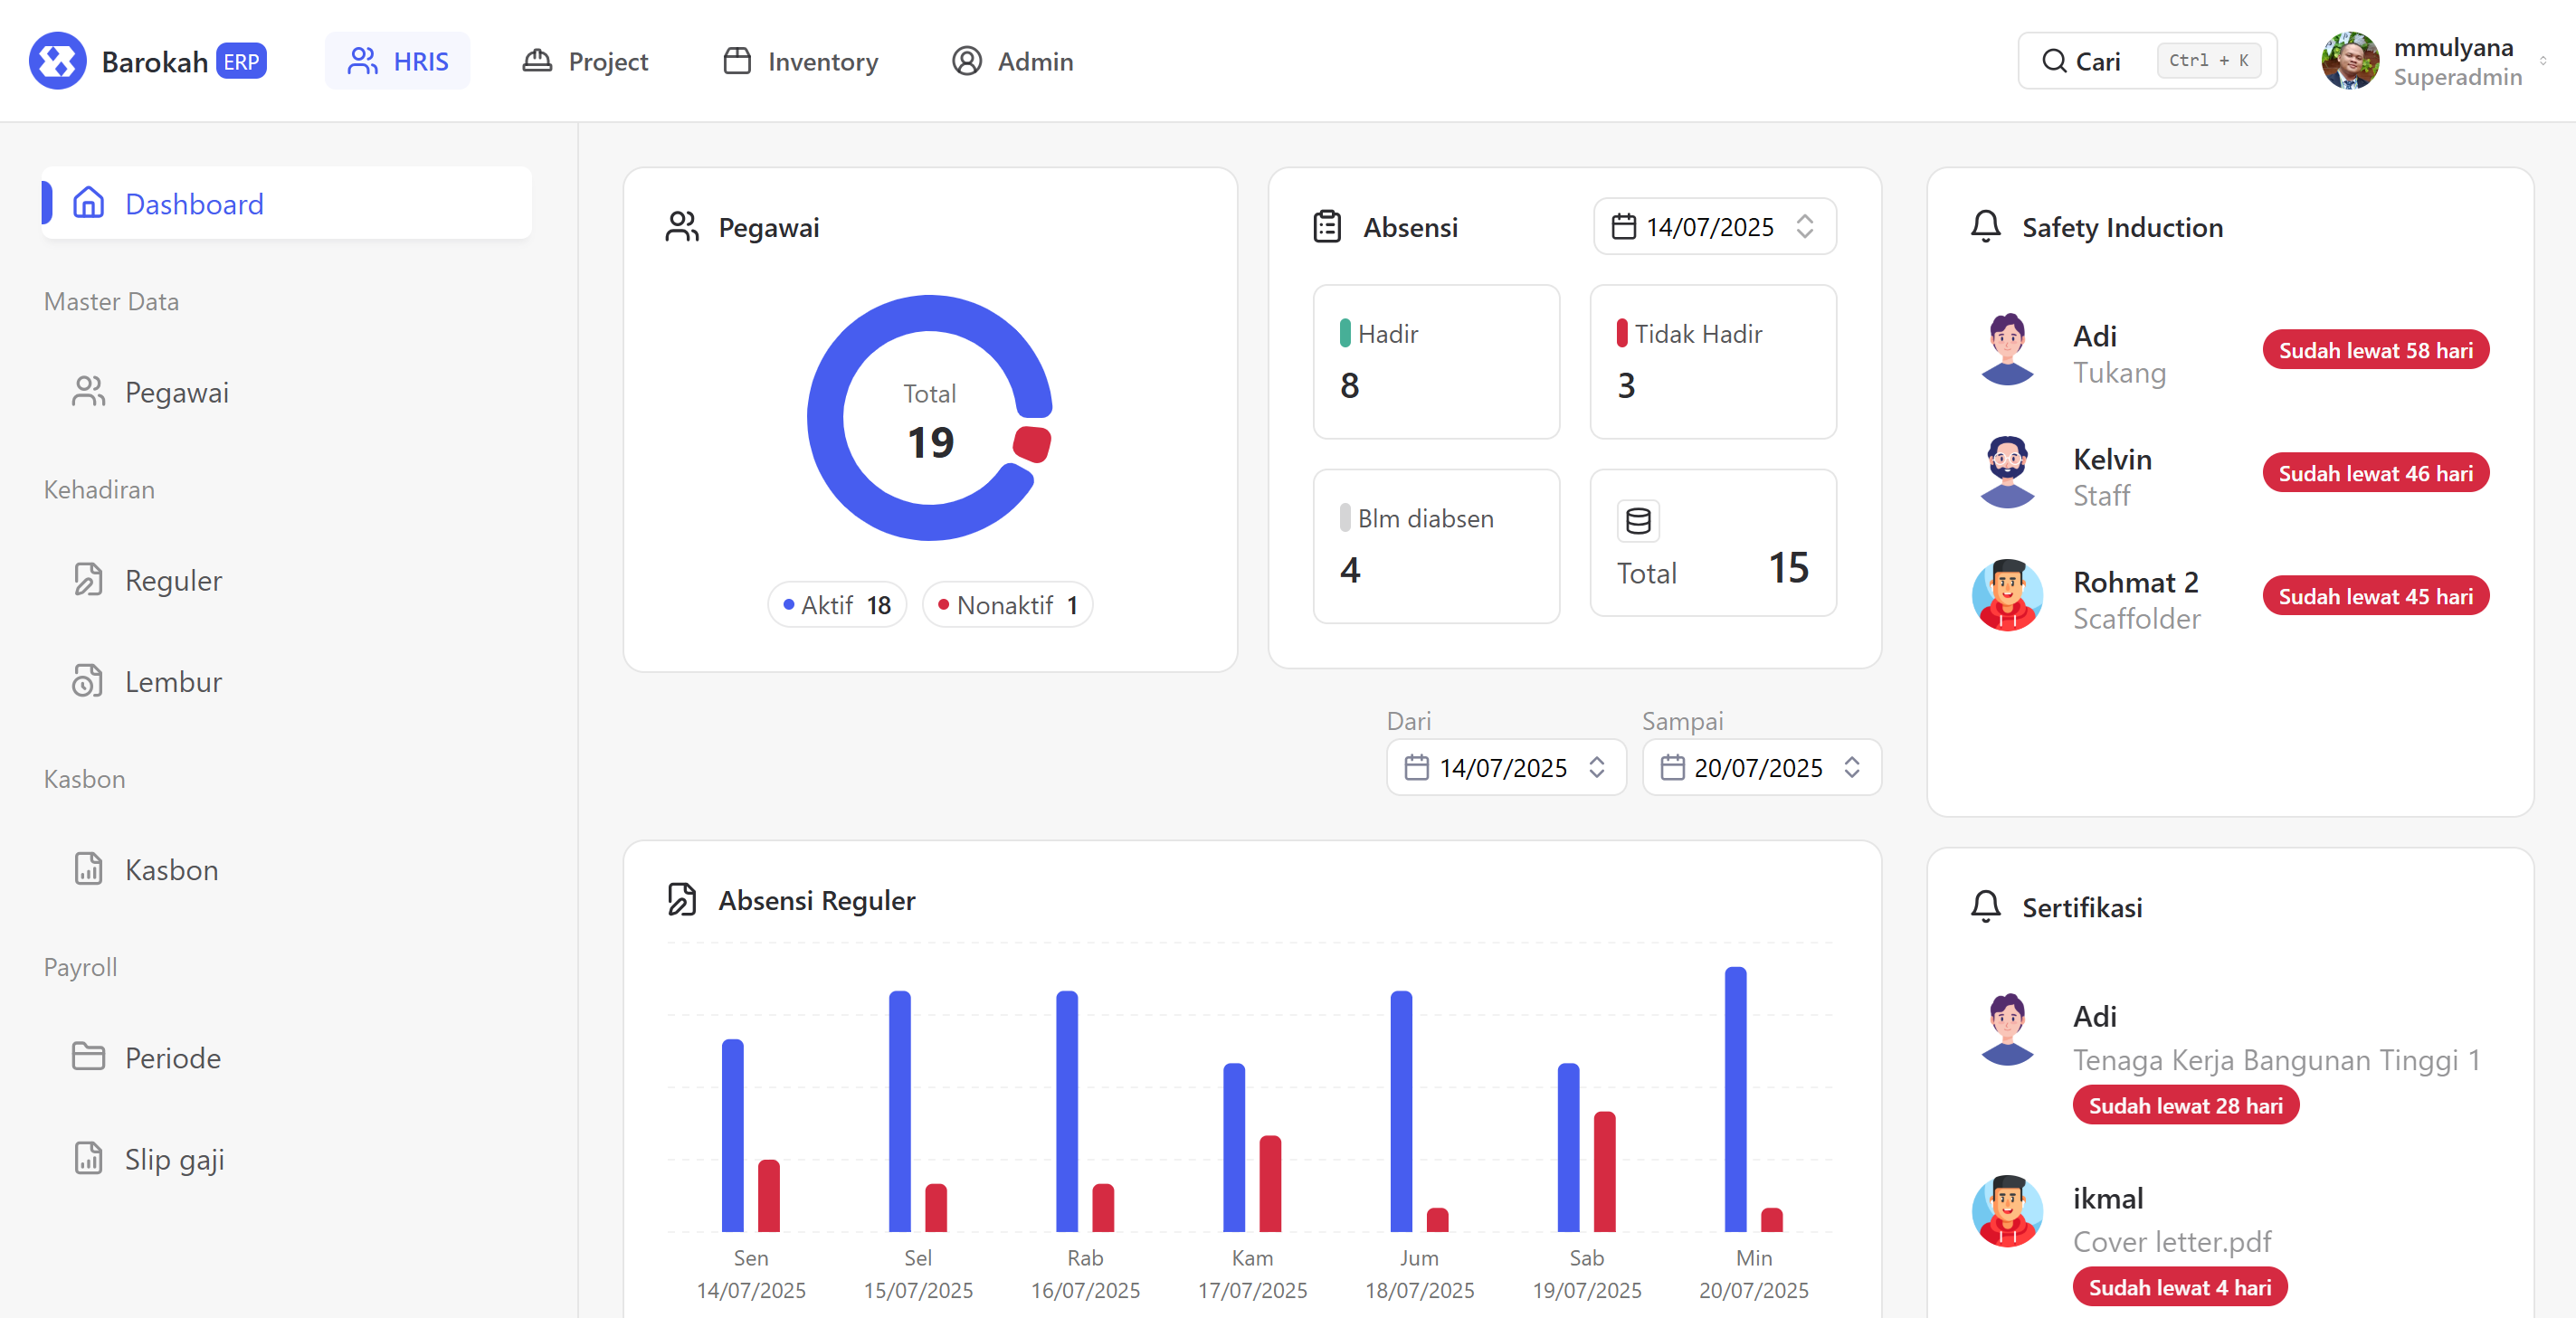
Task: Expand the mmulyana user menu chevron
Action: (x=2542, y=61)
